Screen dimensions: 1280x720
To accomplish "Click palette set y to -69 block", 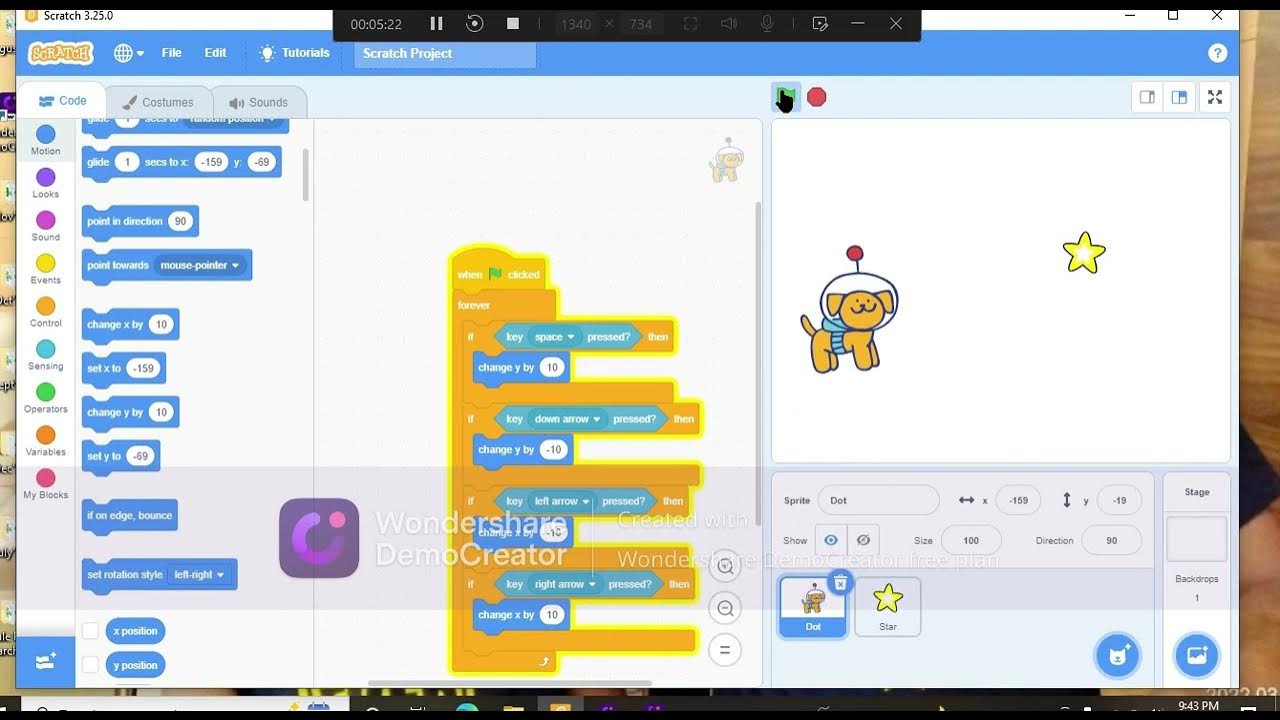I will click(120, 457).
